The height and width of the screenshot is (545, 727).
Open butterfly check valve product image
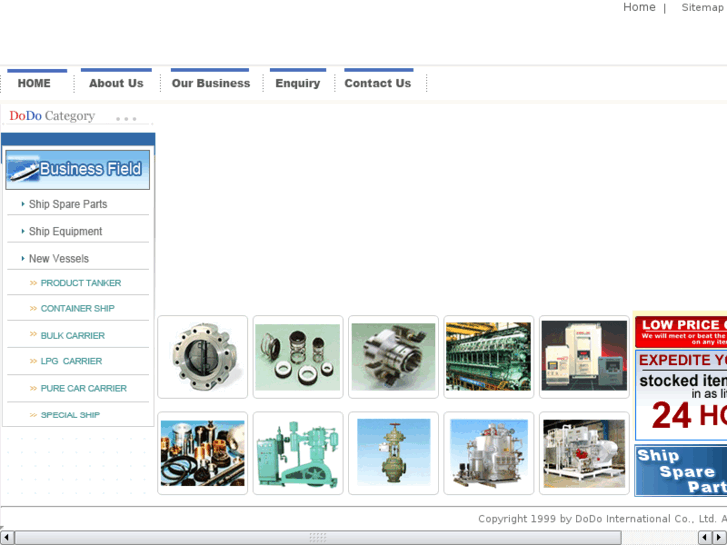[x=203, y=357]
